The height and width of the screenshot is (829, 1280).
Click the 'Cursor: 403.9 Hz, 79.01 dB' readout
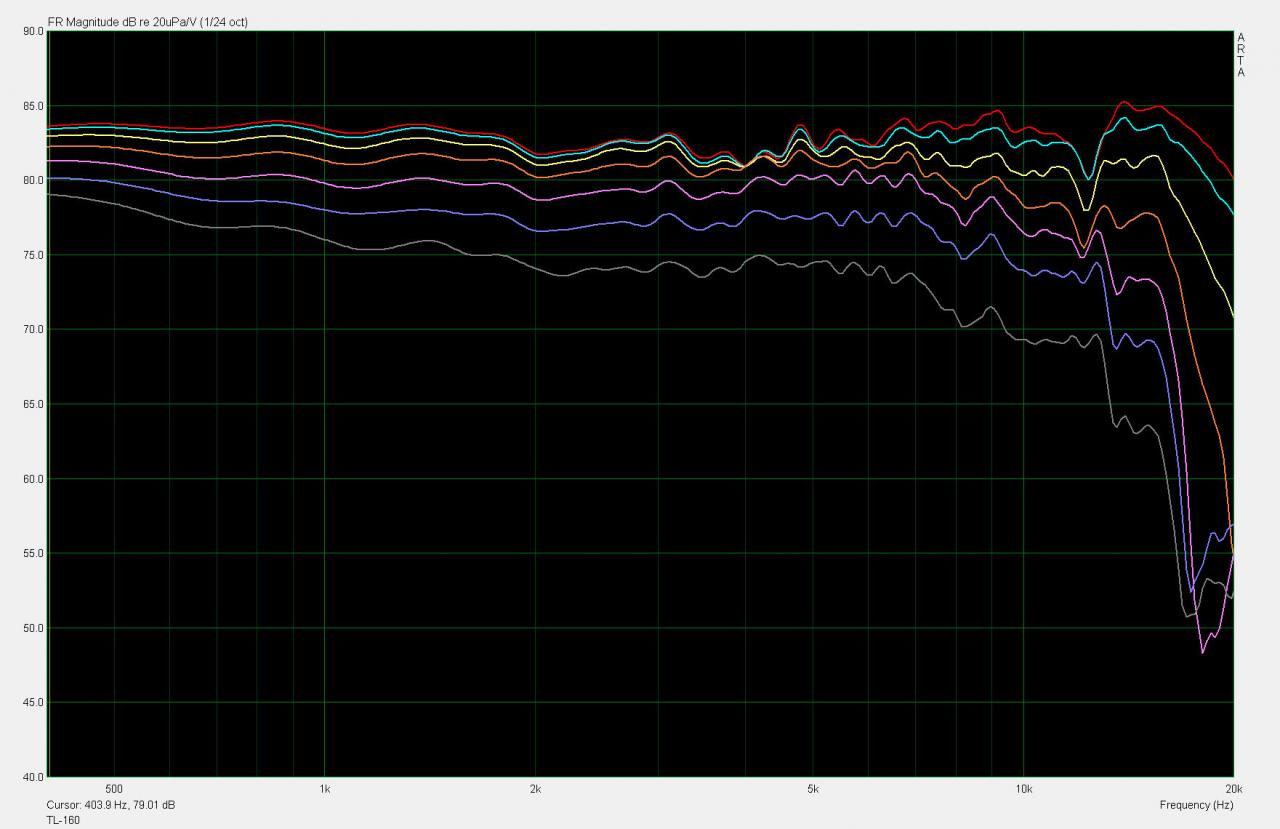coord(111,805)
